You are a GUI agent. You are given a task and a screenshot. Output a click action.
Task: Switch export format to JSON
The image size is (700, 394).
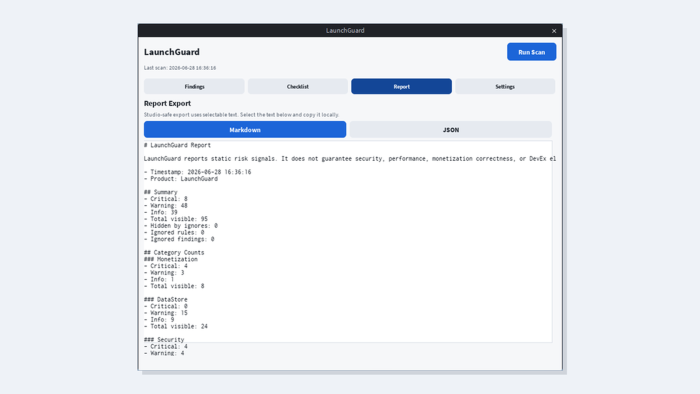[x=450, y=129]
